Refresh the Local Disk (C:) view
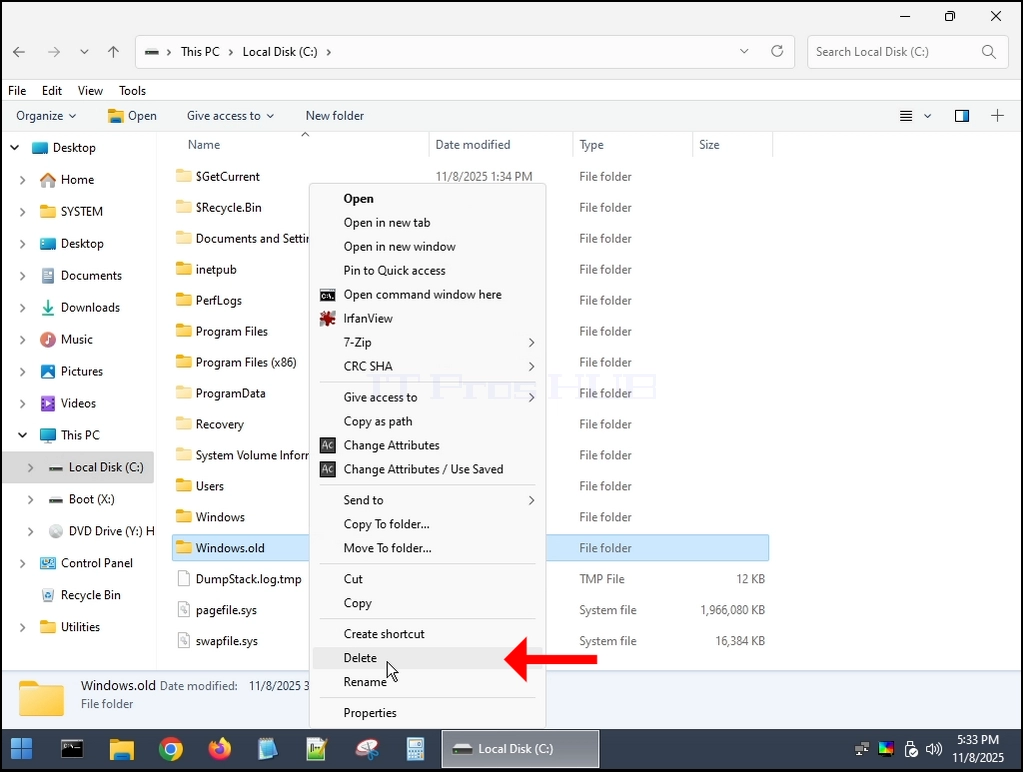 tap(777, 51)
